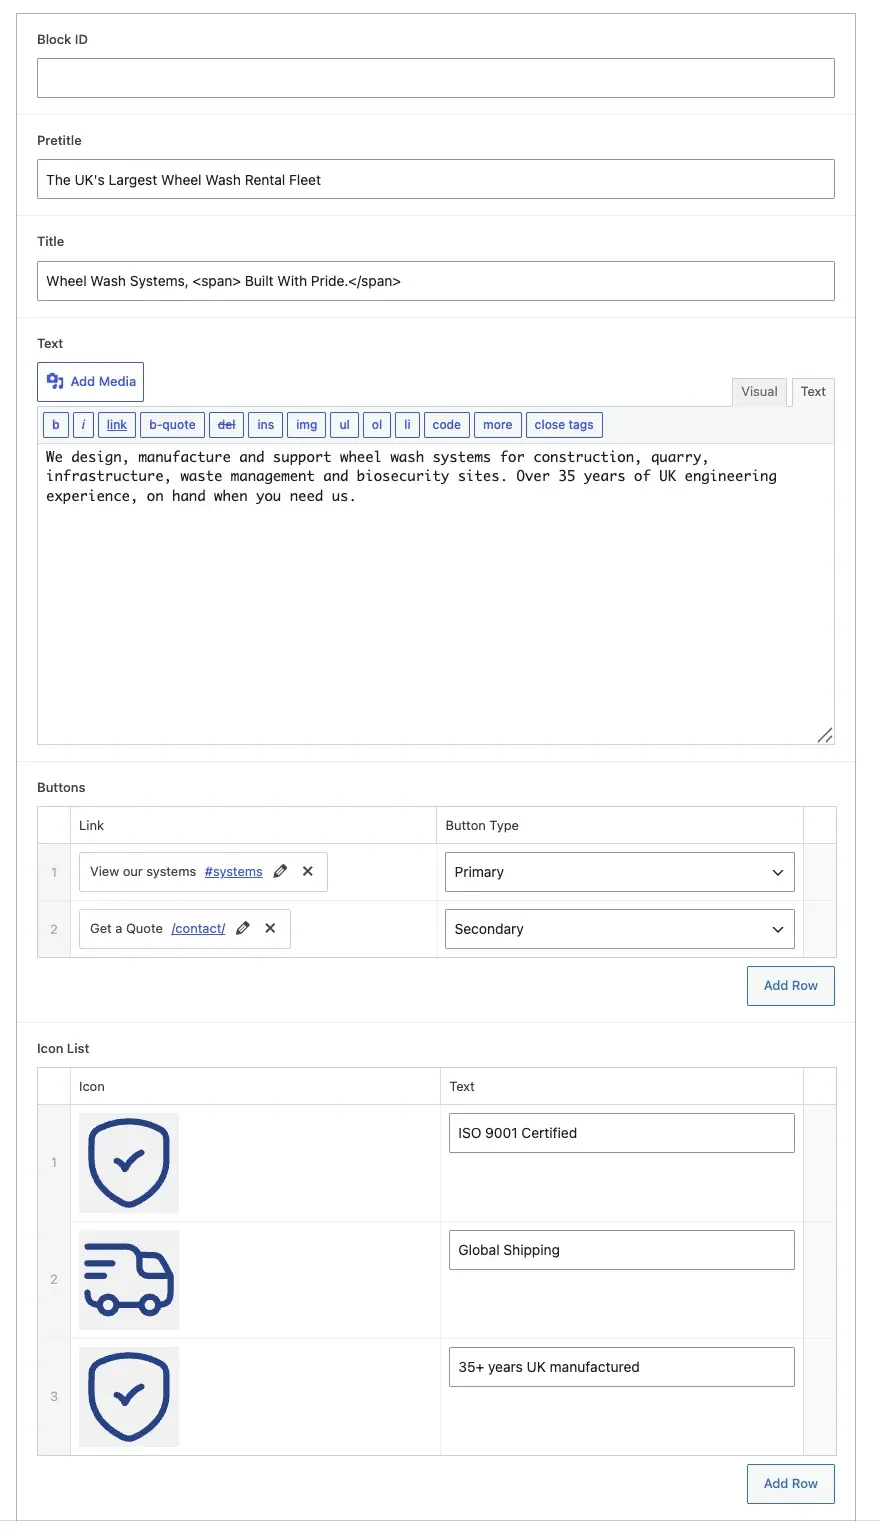Click the del quicktag button

click(x=227, y=425)
